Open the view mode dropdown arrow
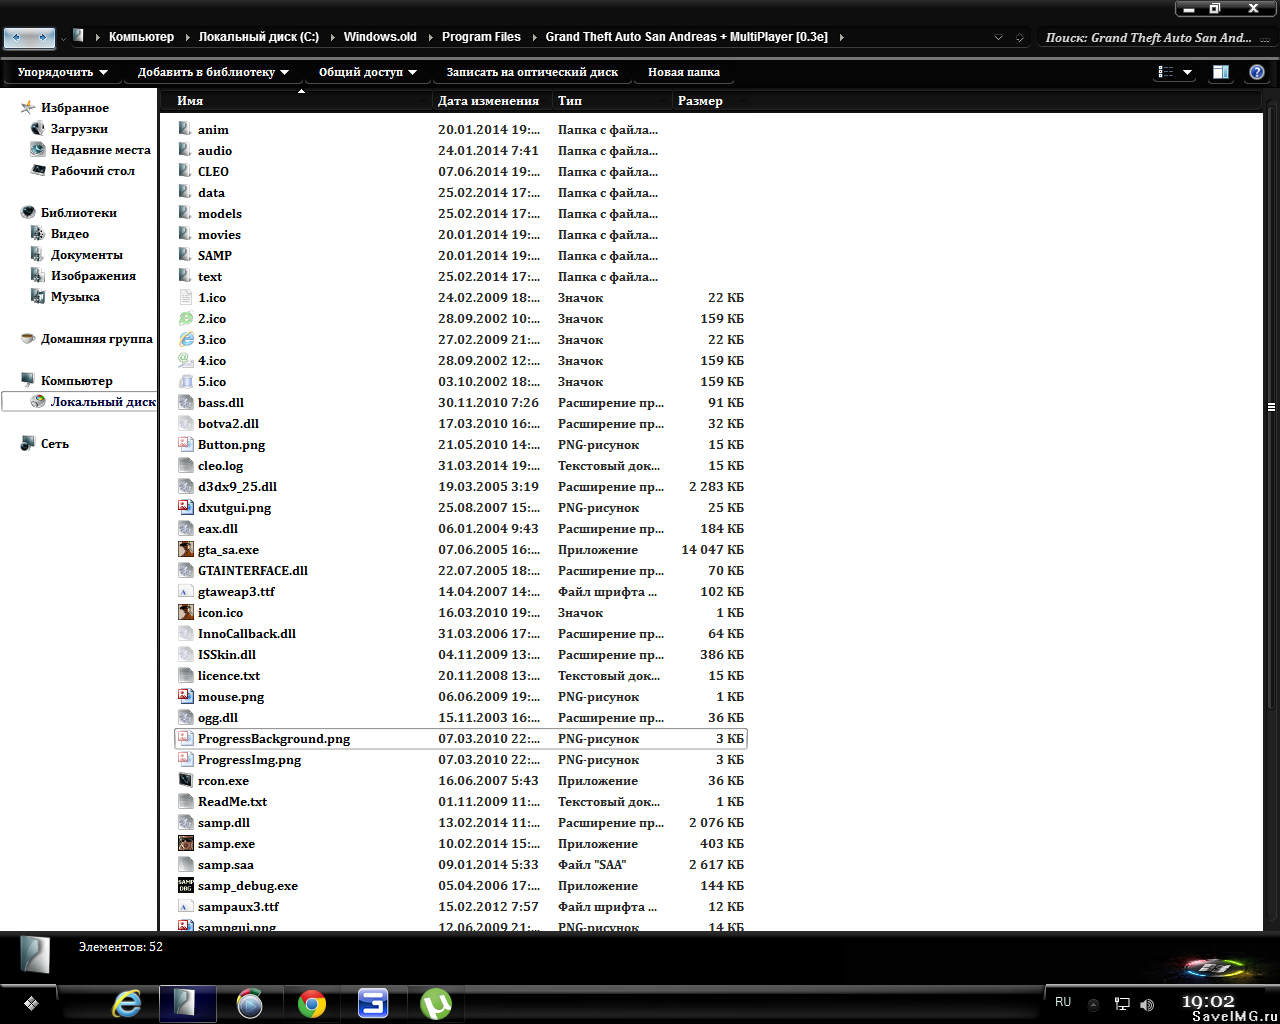Image resolution: width=1280 pixels, height=1024 pixels. coord(1188,72)
